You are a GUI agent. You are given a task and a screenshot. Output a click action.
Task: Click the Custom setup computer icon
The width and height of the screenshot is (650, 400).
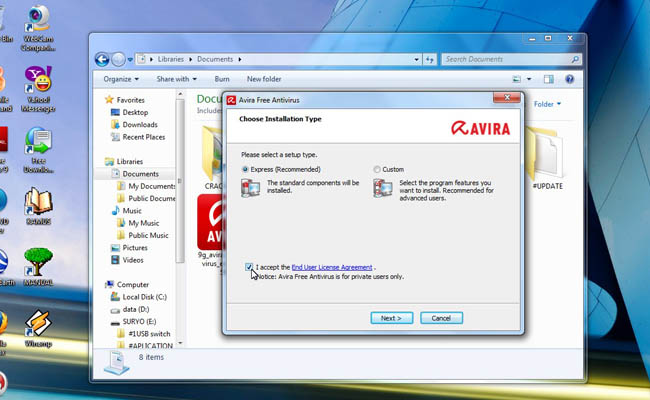[383, 188]
